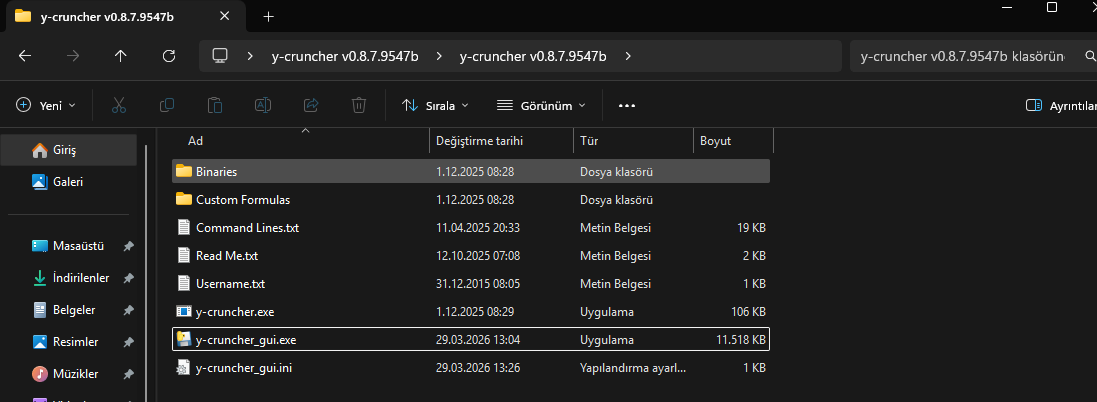Unpin İndirilenler using its pin icon
Image resolution: width=1097 pixels, height=402 pixels.
[128, 278]
